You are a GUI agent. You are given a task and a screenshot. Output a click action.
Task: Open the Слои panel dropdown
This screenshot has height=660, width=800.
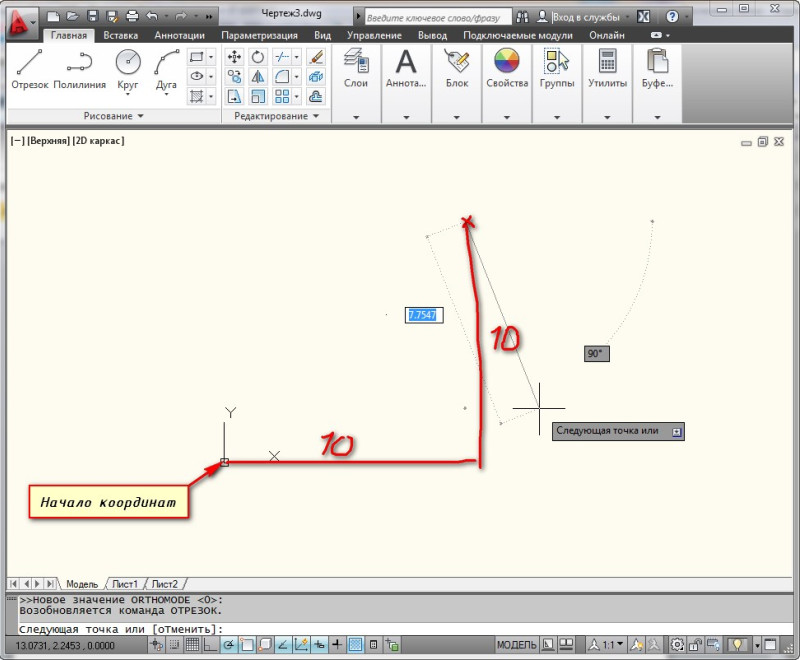(356, 117)
